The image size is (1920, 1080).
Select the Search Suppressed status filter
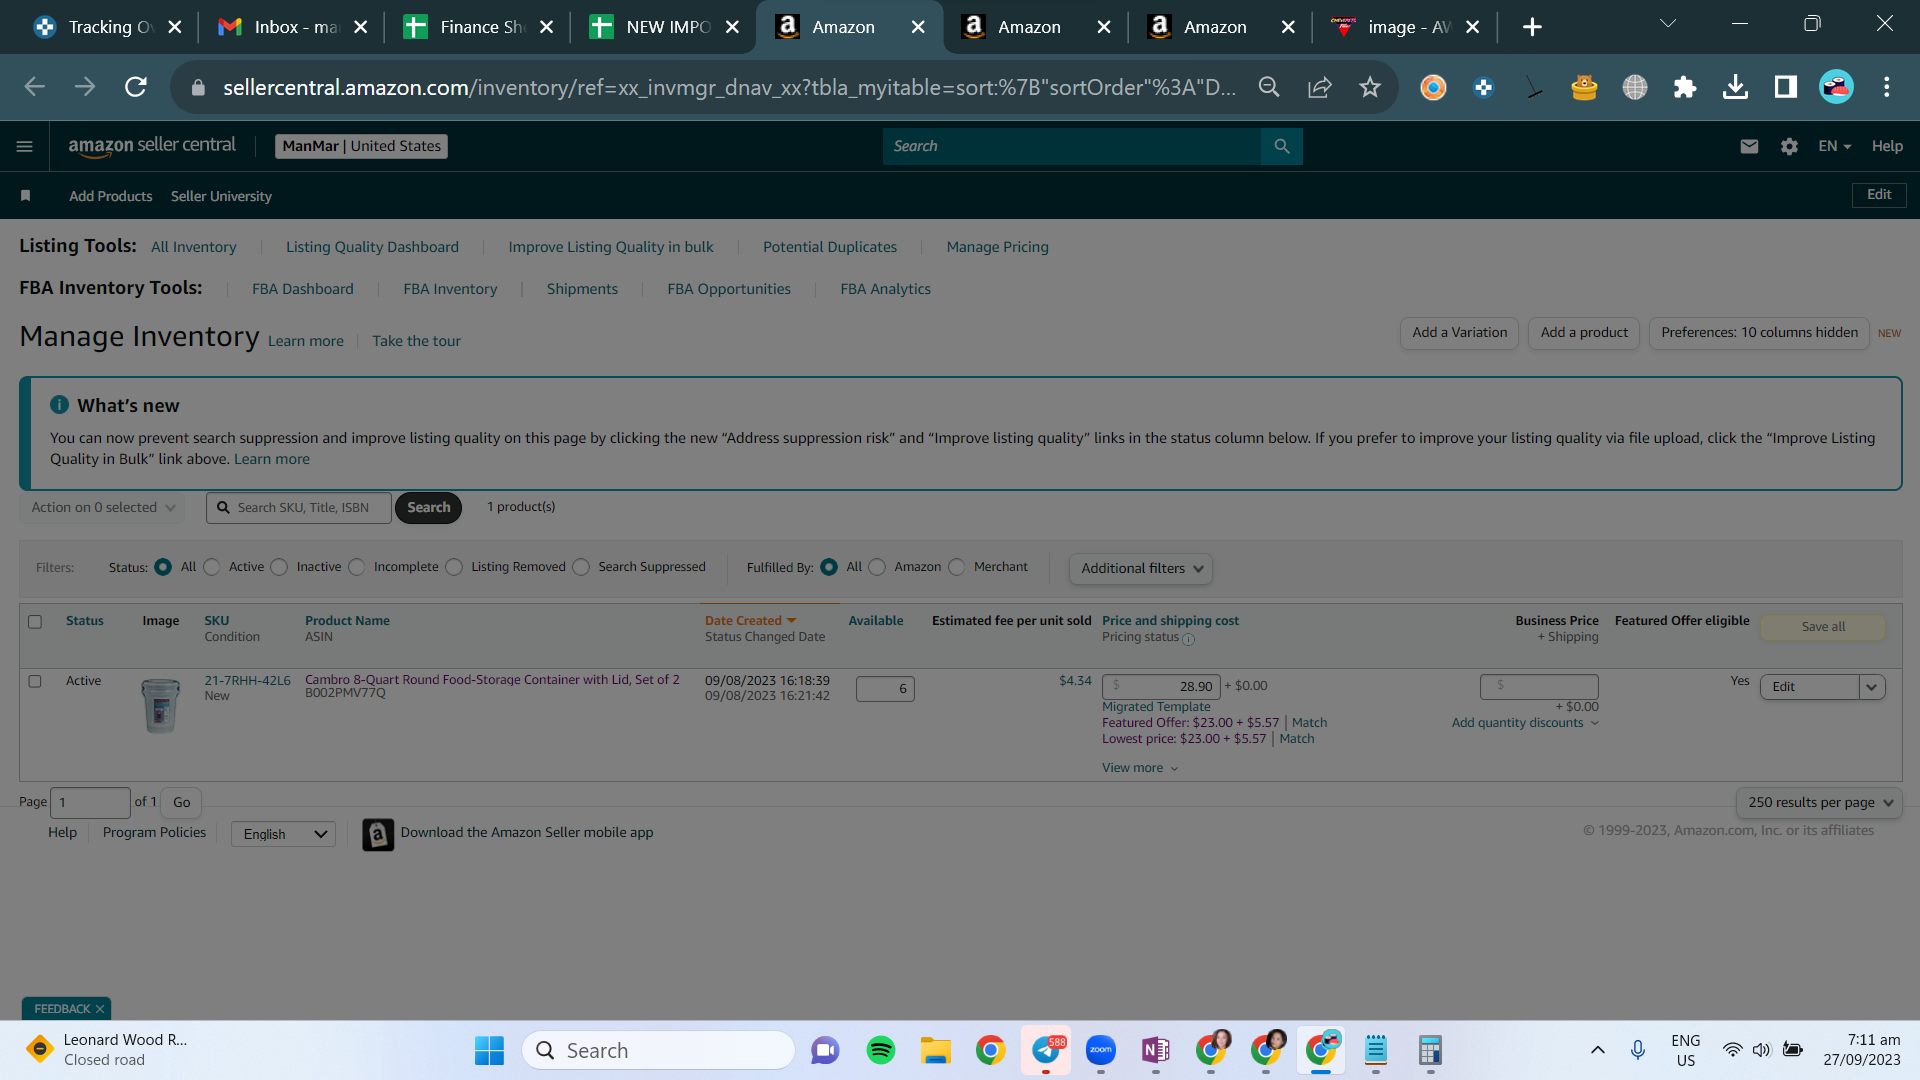581,567
